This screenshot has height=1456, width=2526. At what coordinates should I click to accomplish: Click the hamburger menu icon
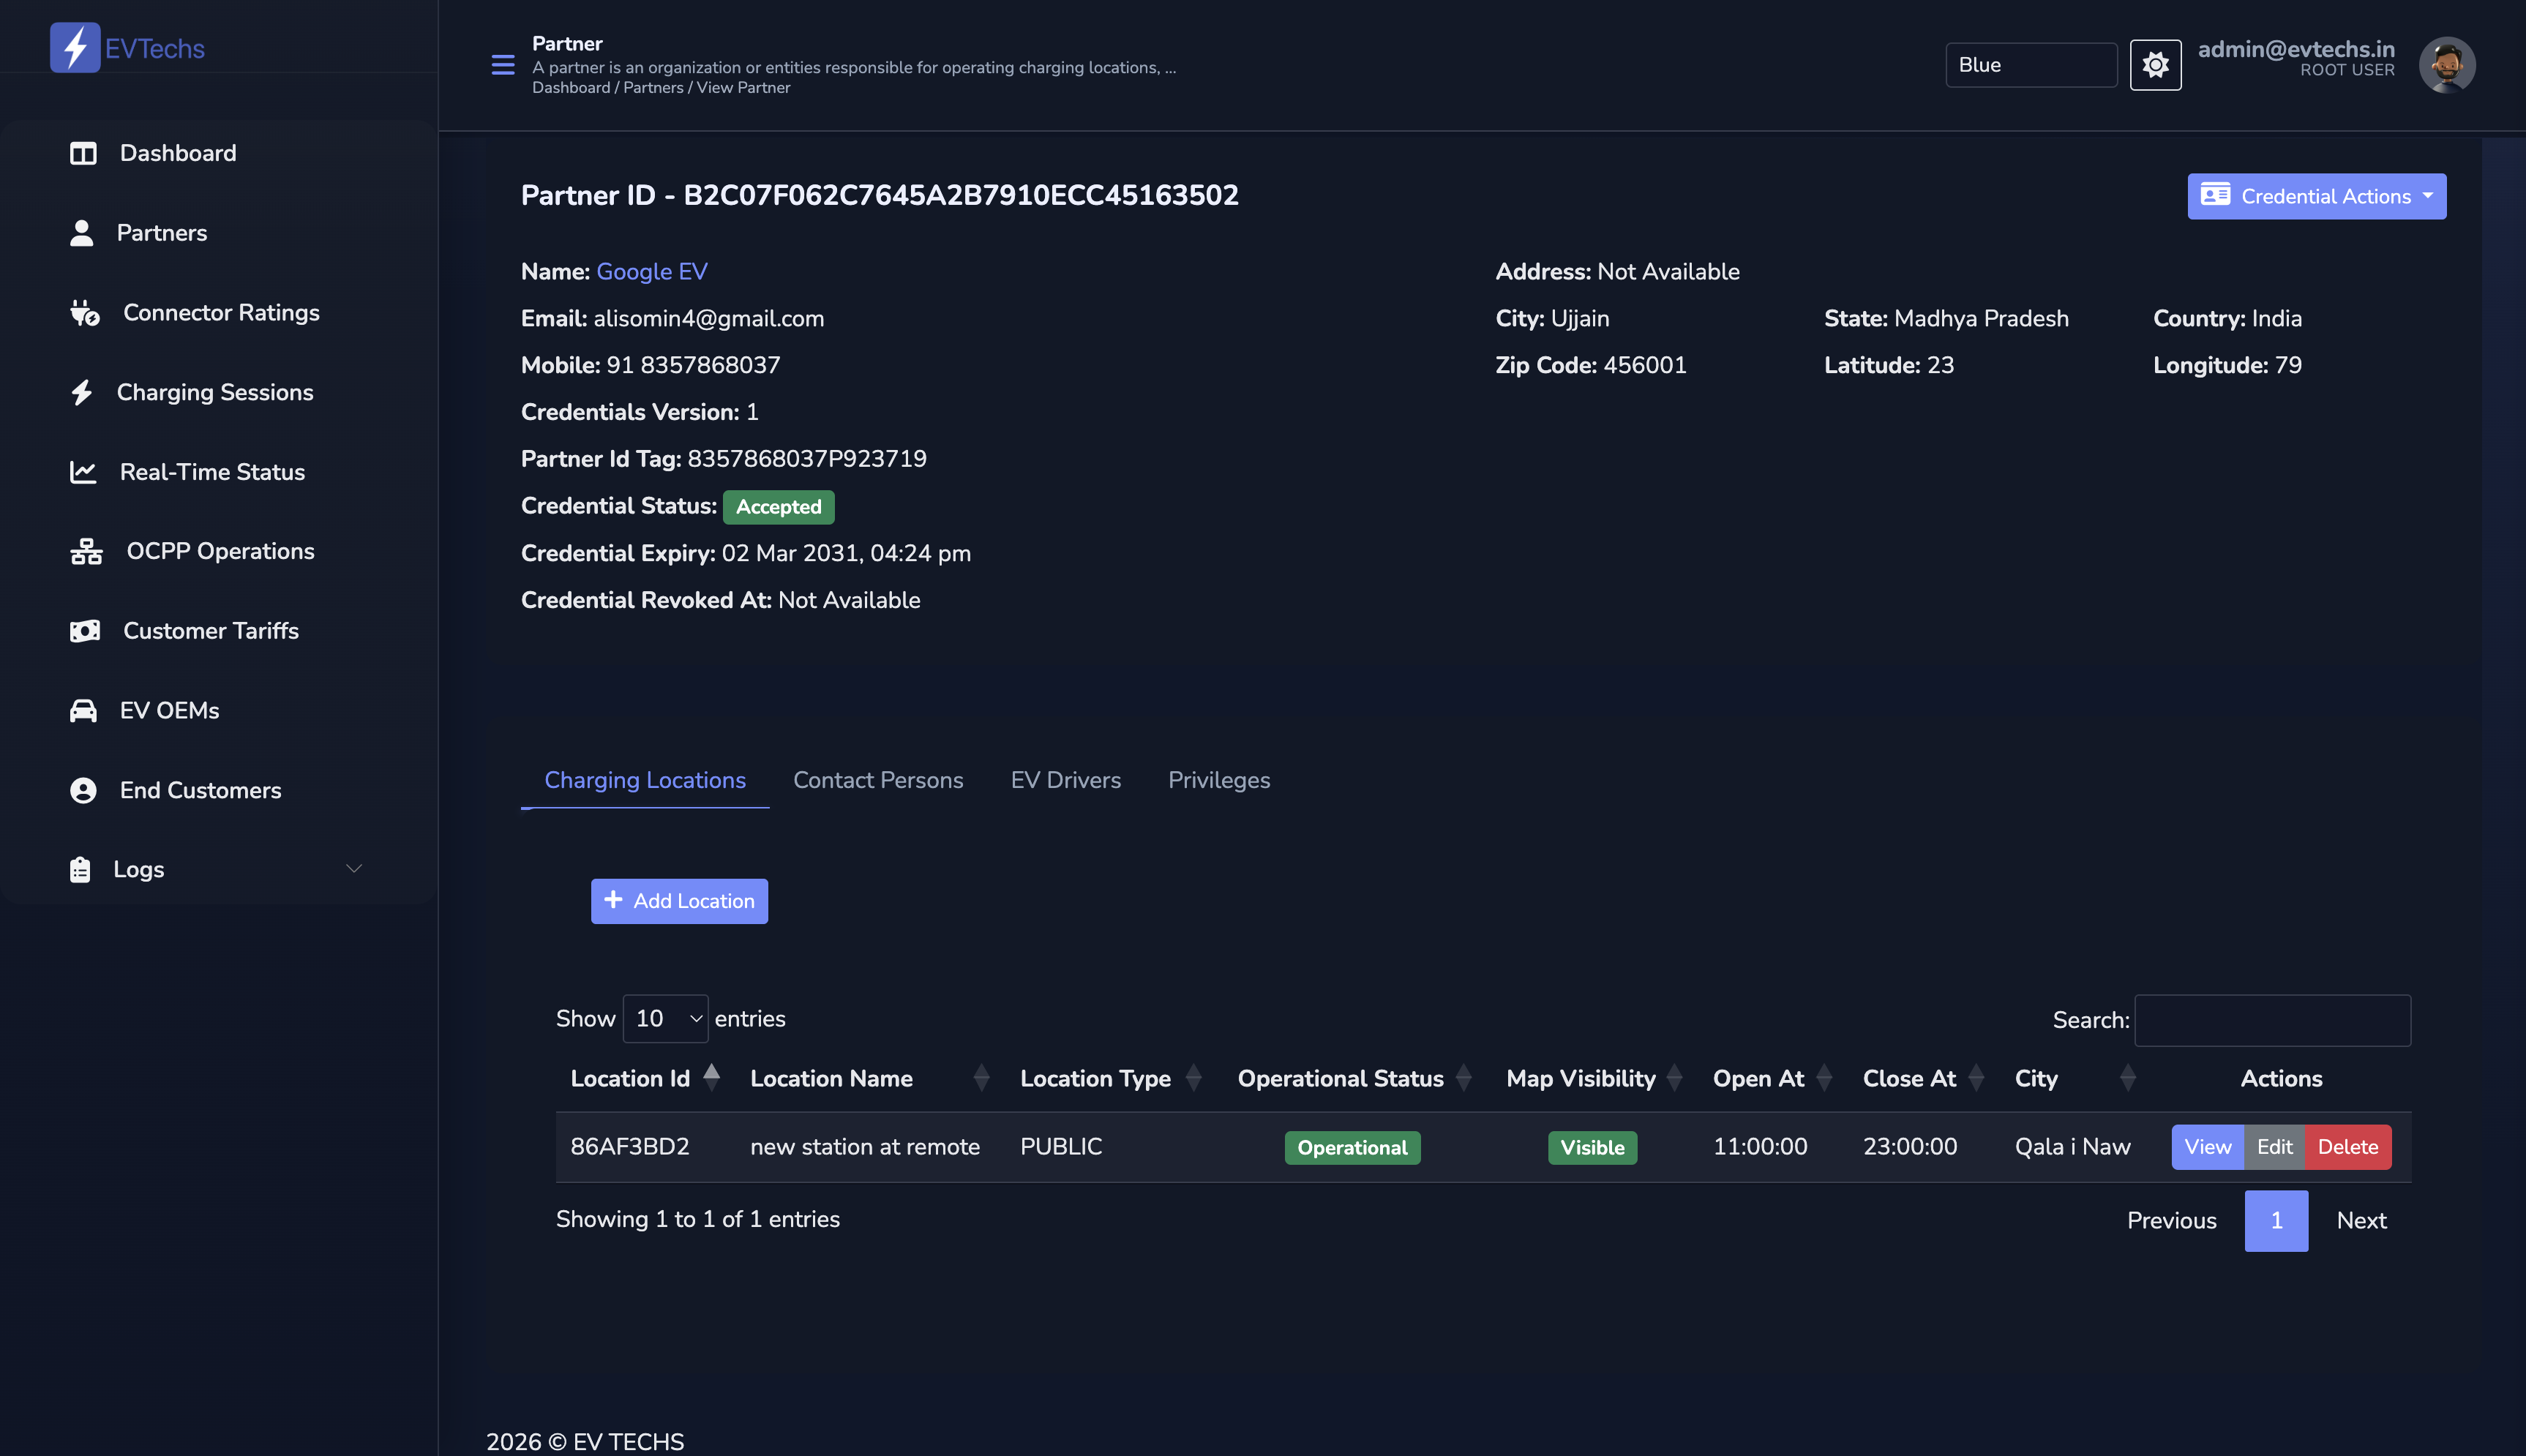pyautogui.click(x=503, y=65)
